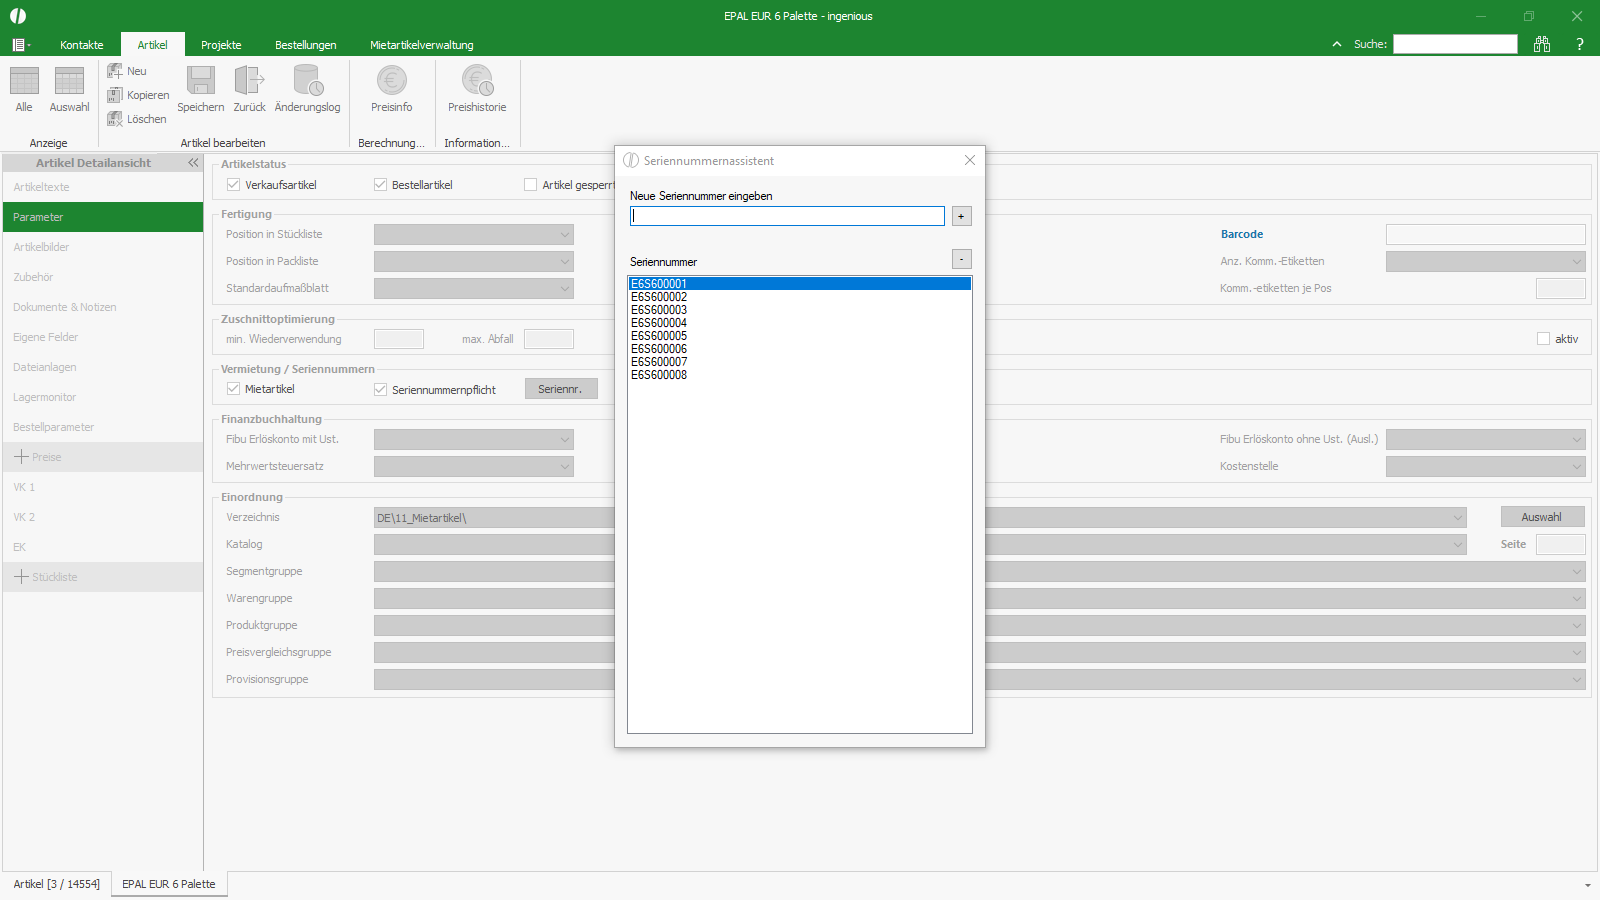Viewport: 1600px width, 900px height.
Task: Click the Speichern save icon
Action: [x=201, y=81]
